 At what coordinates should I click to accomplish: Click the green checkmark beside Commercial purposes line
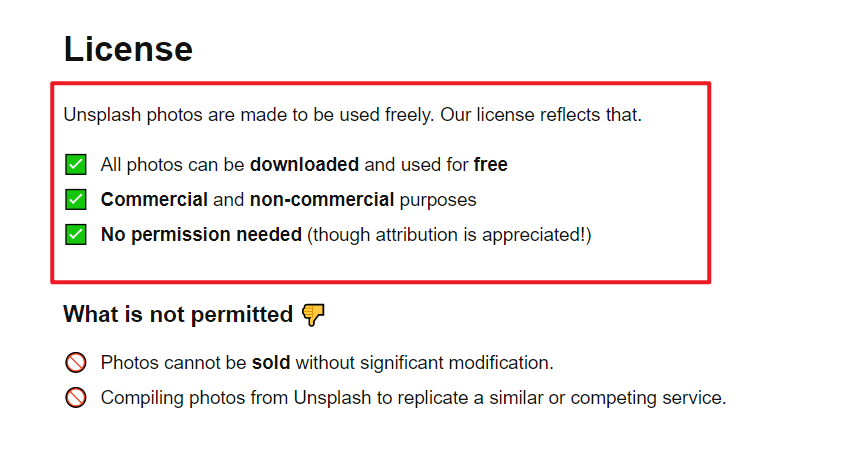coord(75,199)
